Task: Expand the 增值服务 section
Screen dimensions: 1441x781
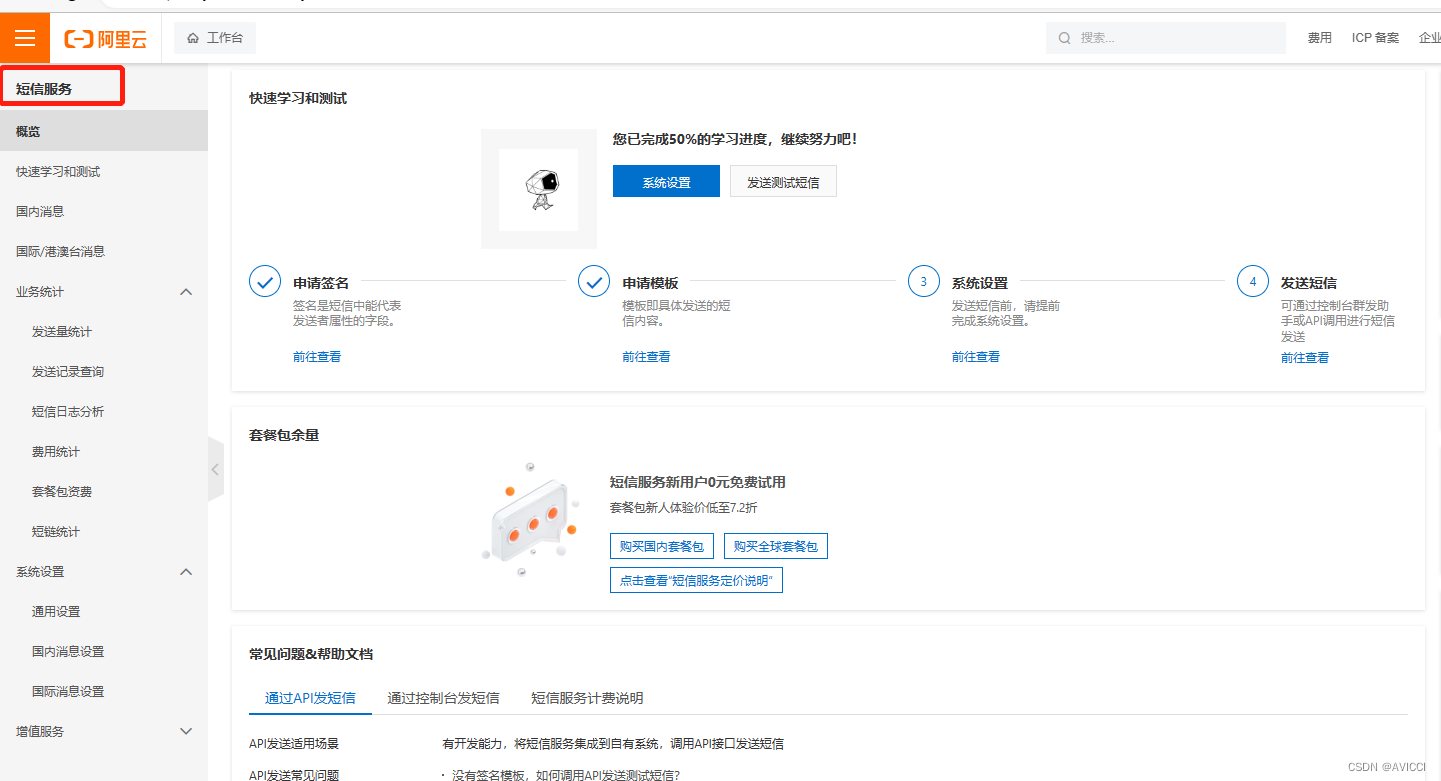Action: point(186,732)
